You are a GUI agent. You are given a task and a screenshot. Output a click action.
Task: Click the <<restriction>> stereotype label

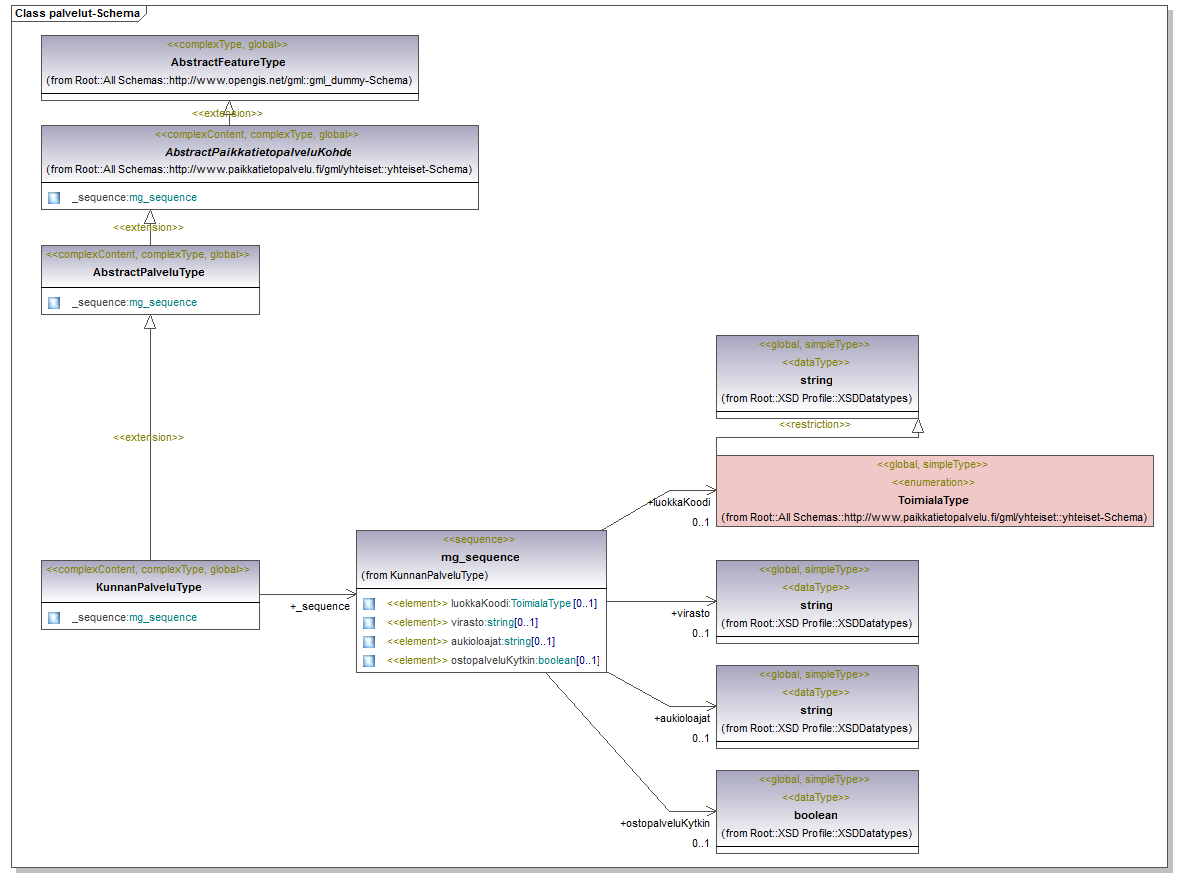tap(815, 424)
